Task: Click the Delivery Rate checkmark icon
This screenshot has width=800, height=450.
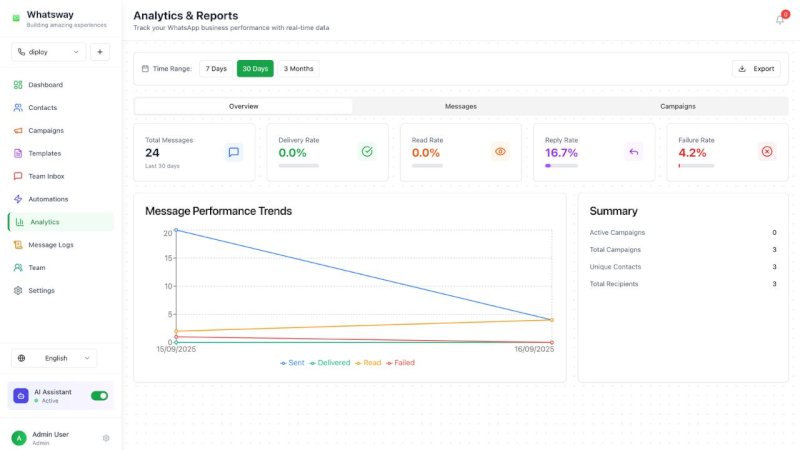Action: tap(367, 152)
